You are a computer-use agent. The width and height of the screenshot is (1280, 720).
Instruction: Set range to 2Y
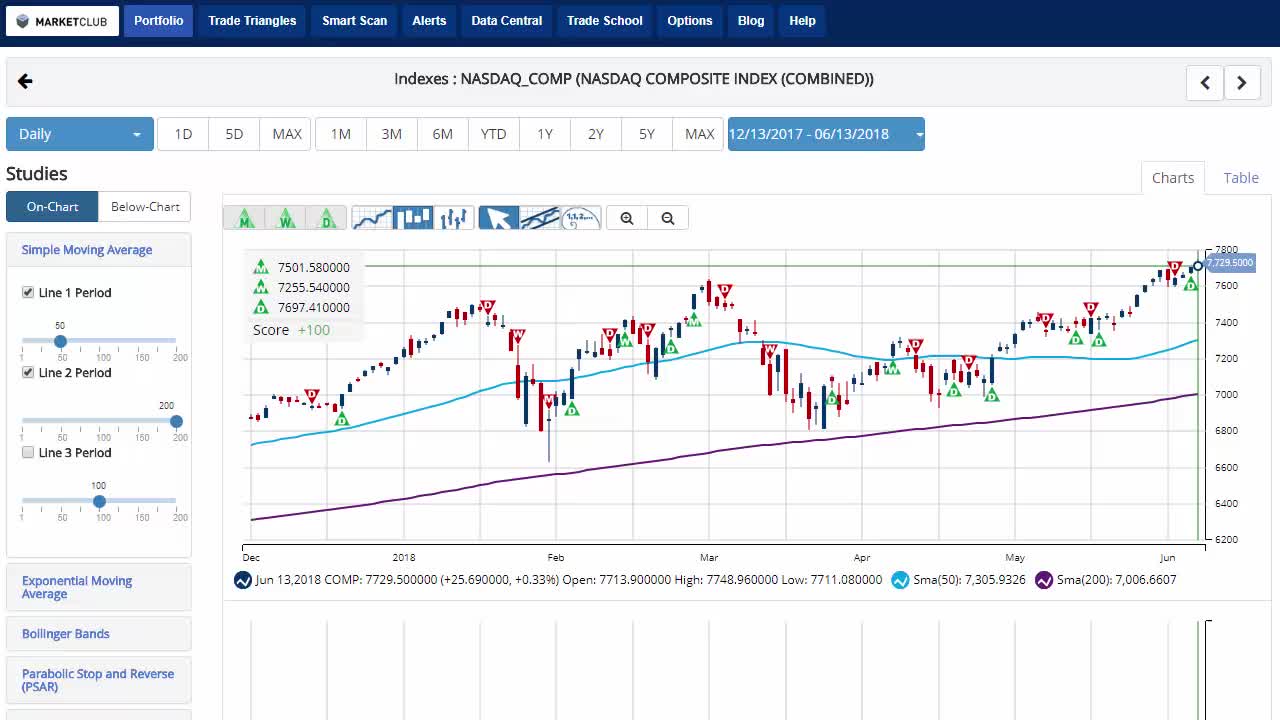coord(596,134)
